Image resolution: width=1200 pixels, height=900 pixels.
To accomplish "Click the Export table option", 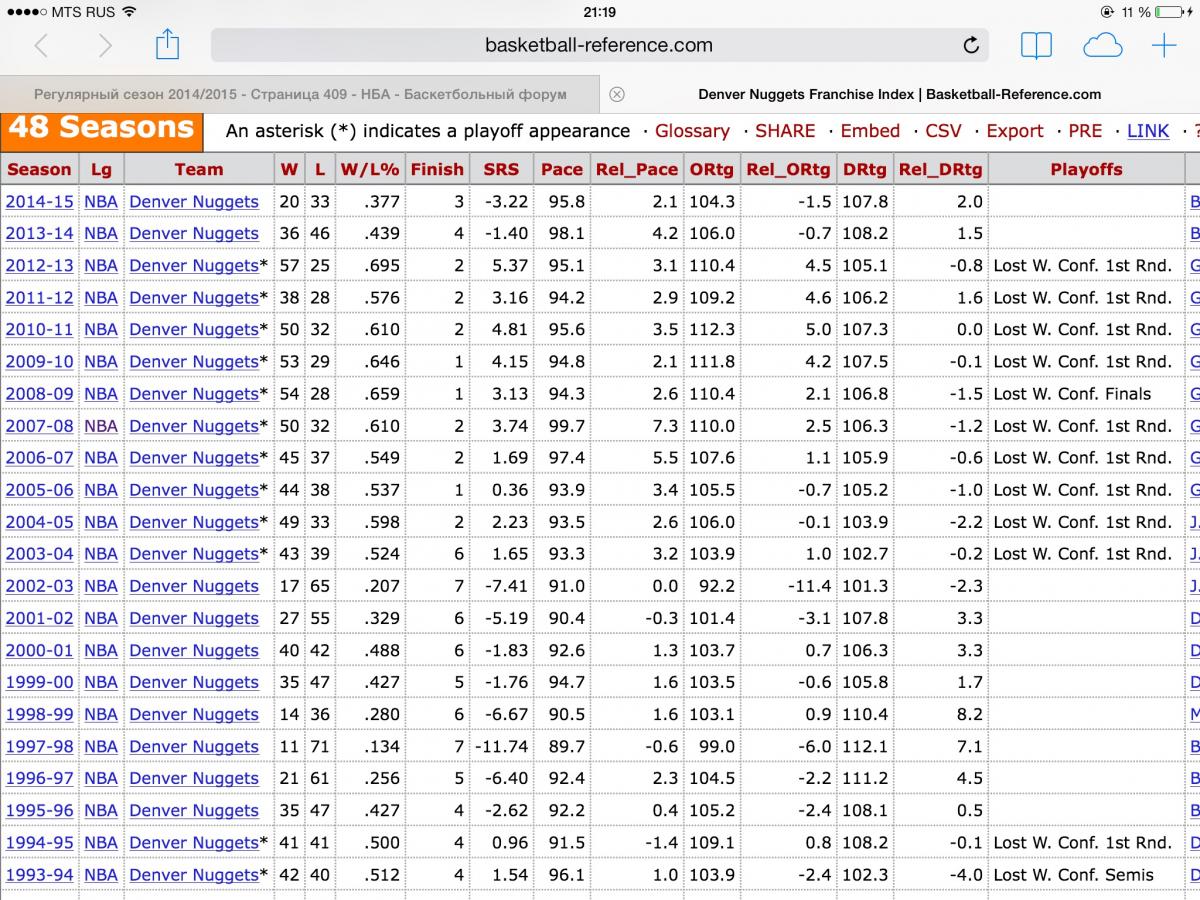I will 1015,131.
